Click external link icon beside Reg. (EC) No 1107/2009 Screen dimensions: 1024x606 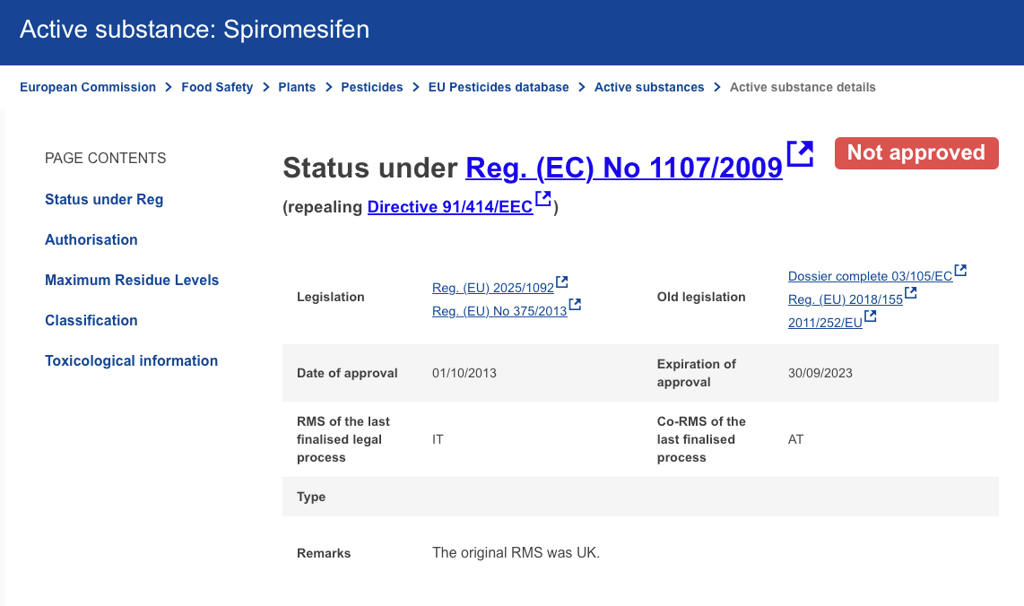pyautogui.click(x=800, y=154)
